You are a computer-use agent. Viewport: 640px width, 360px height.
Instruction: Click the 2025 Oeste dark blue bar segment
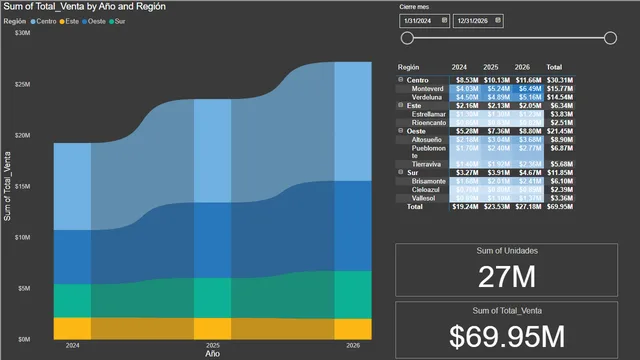tap(212, 240)
